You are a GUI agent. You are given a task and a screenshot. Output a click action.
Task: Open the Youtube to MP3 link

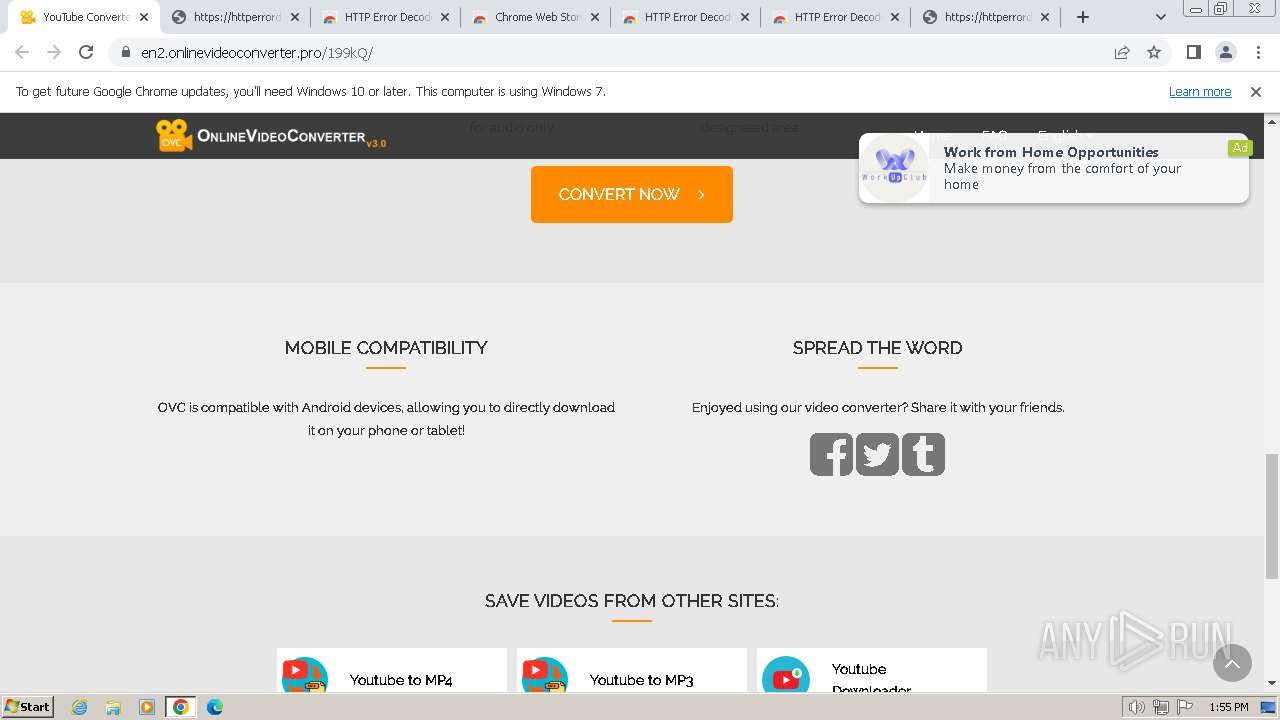641,680
